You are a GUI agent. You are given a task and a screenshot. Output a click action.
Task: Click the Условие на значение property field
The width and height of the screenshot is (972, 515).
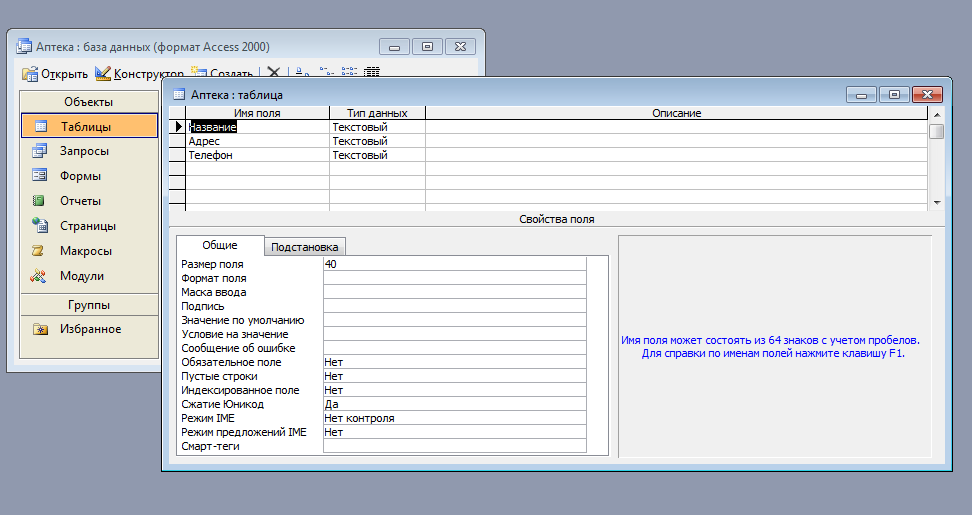[454, 334]
